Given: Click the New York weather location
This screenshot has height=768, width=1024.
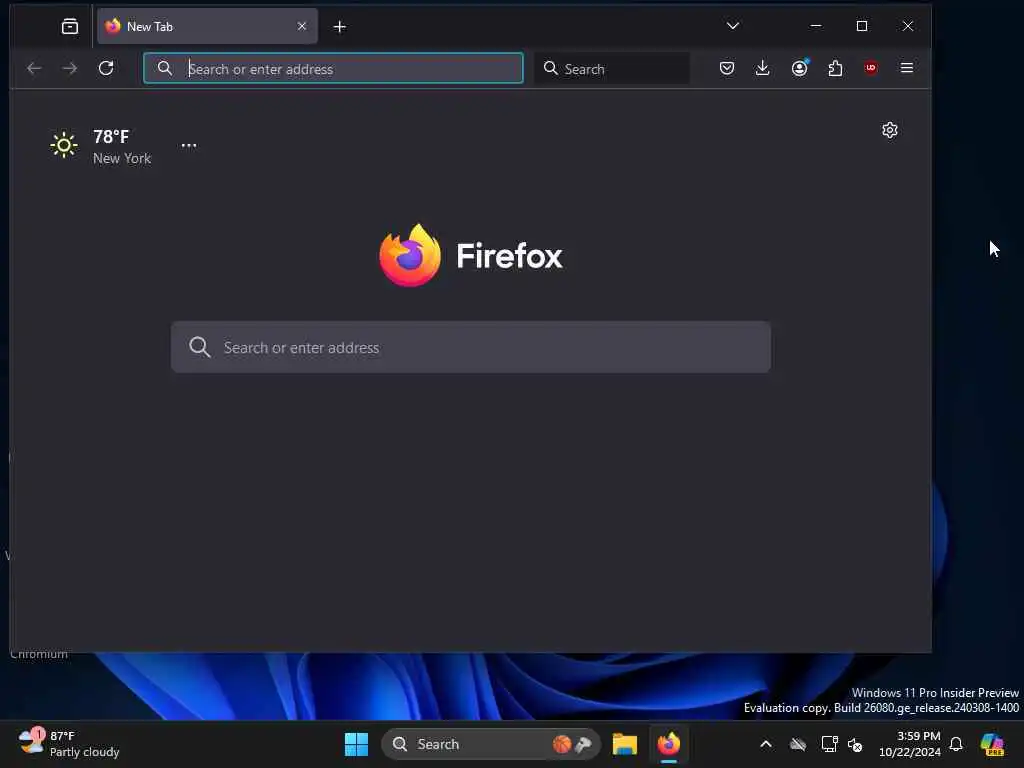Looking at the screenshot, I should (121, 159).
